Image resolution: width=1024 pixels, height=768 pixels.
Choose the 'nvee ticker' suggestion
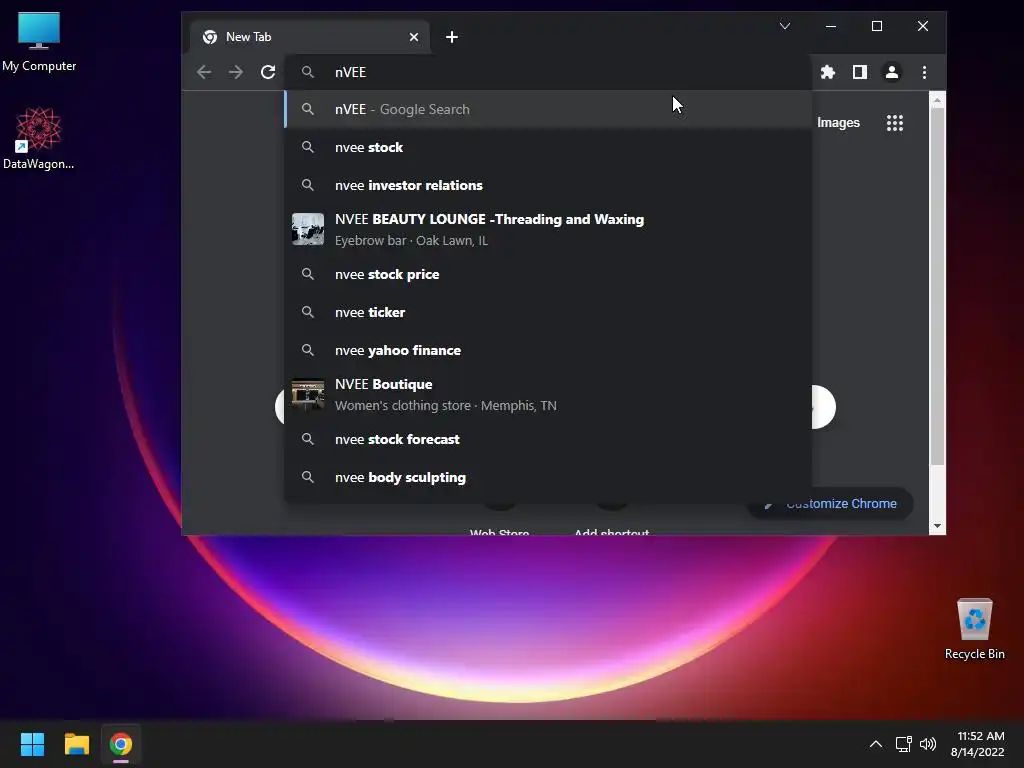click(x=549, y=312)
